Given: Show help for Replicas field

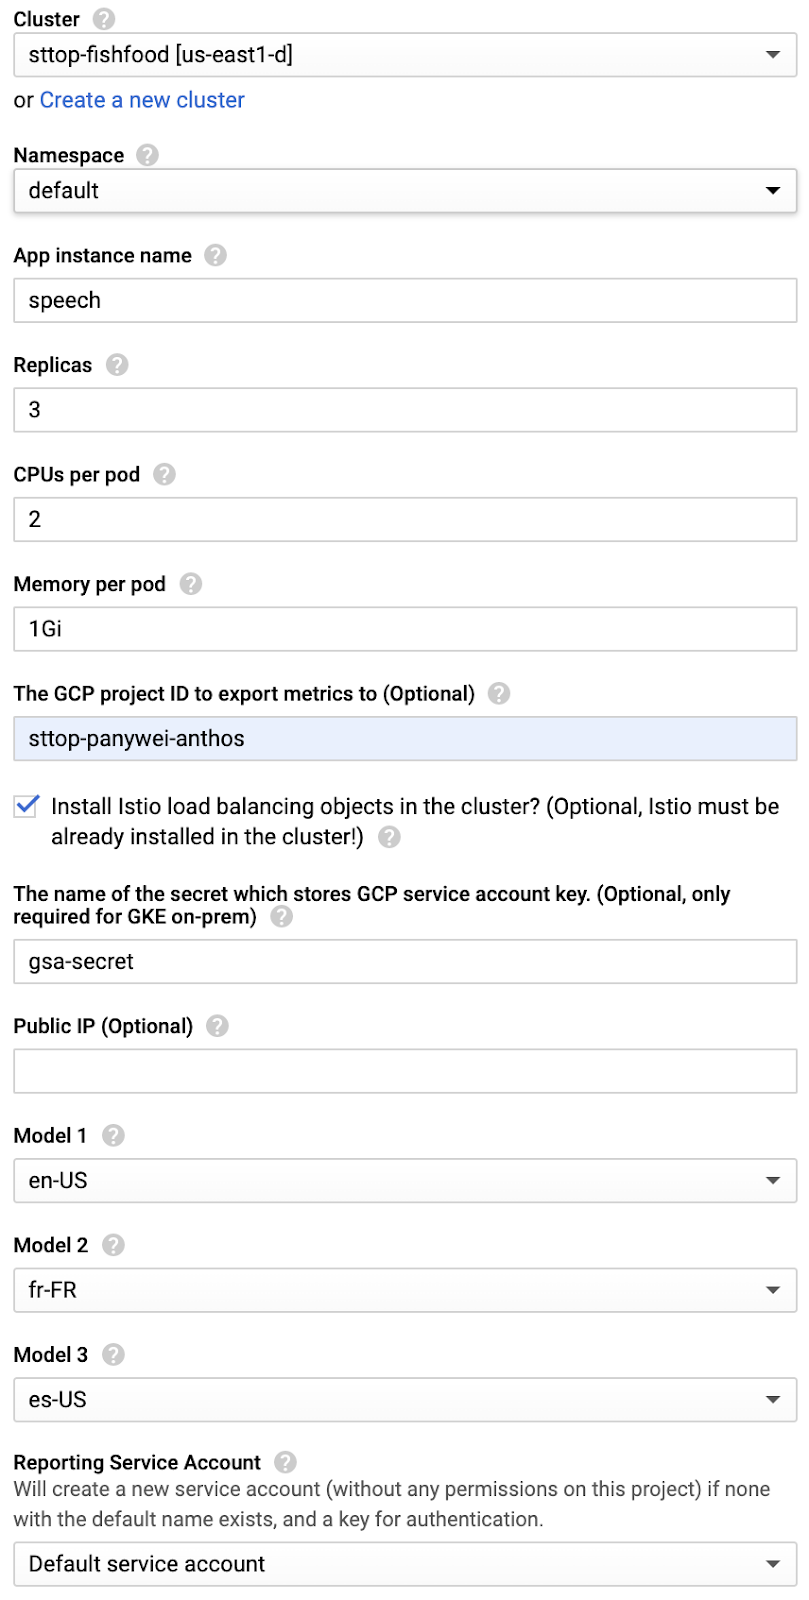Looking at the screenshot, I should click(x=117, y=365).
